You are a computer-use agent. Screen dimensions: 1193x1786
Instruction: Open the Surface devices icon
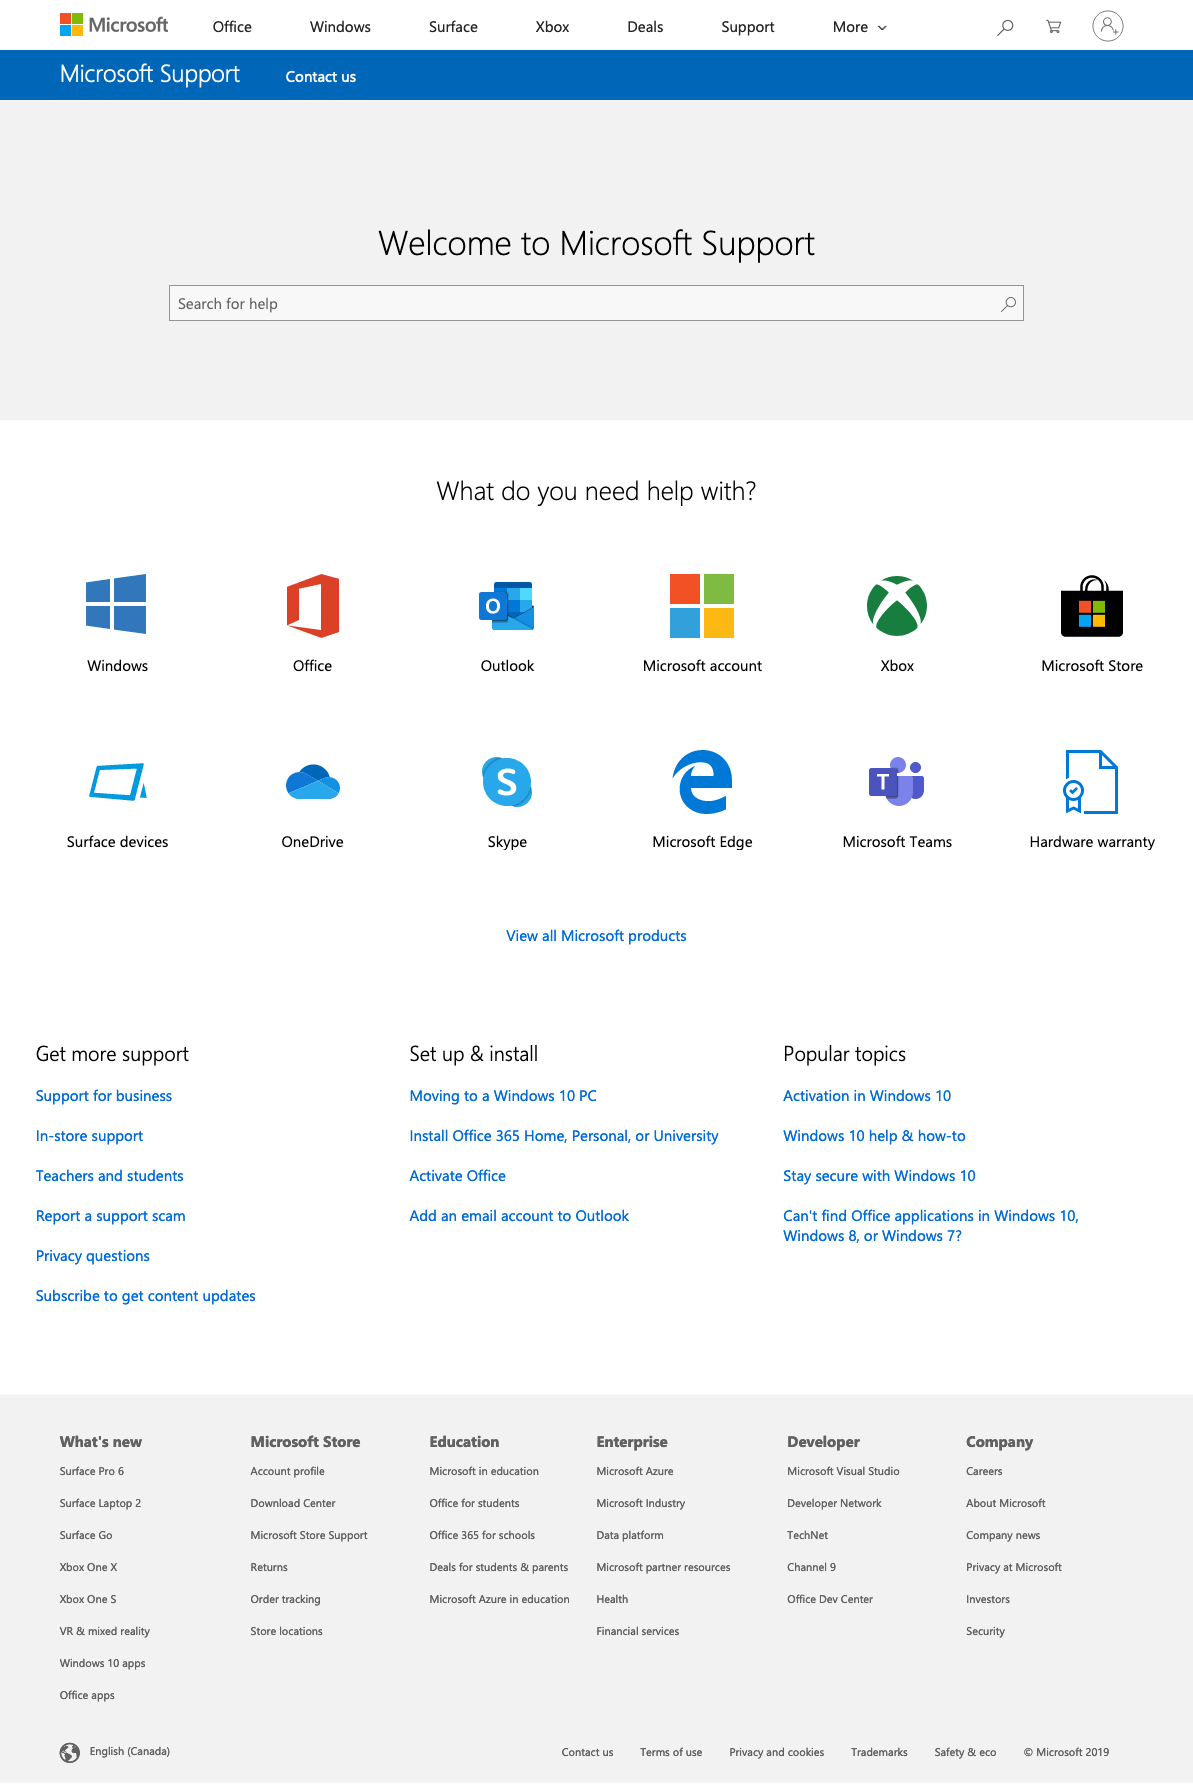(118, 782)
